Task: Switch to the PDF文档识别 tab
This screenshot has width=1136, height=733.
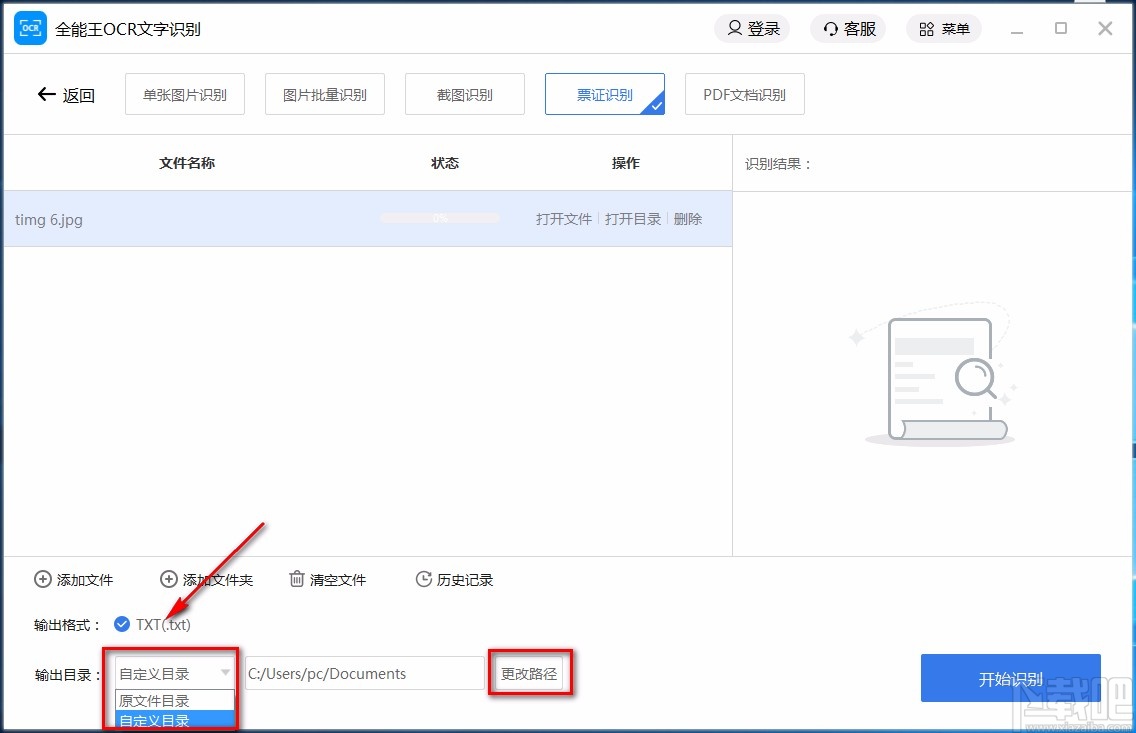Action: pyautogui.click(x=744, y=93)
